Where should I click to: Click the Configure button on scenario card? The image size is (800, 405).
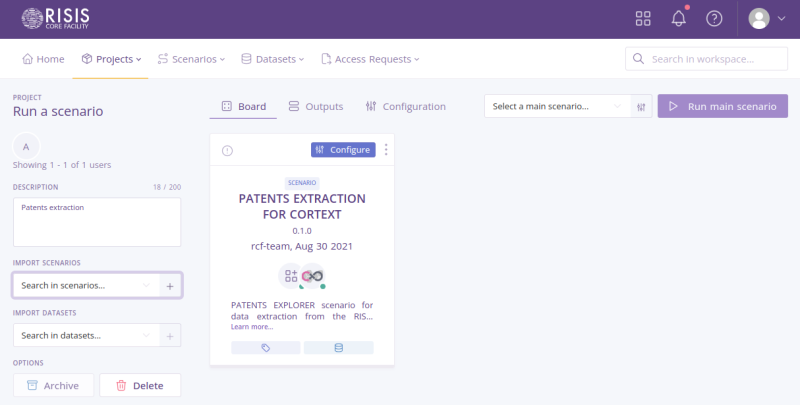click(343, 150)
